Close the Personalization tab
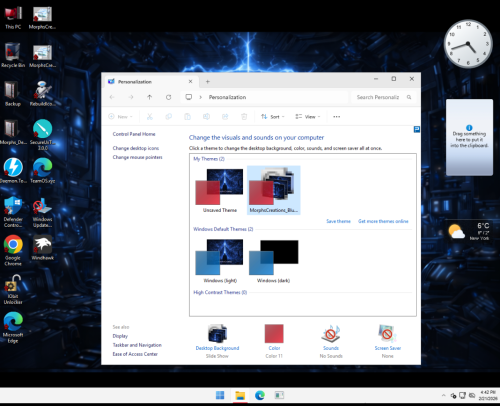Image resolution: width=500 pixels, height=406 pixels. 190,81
